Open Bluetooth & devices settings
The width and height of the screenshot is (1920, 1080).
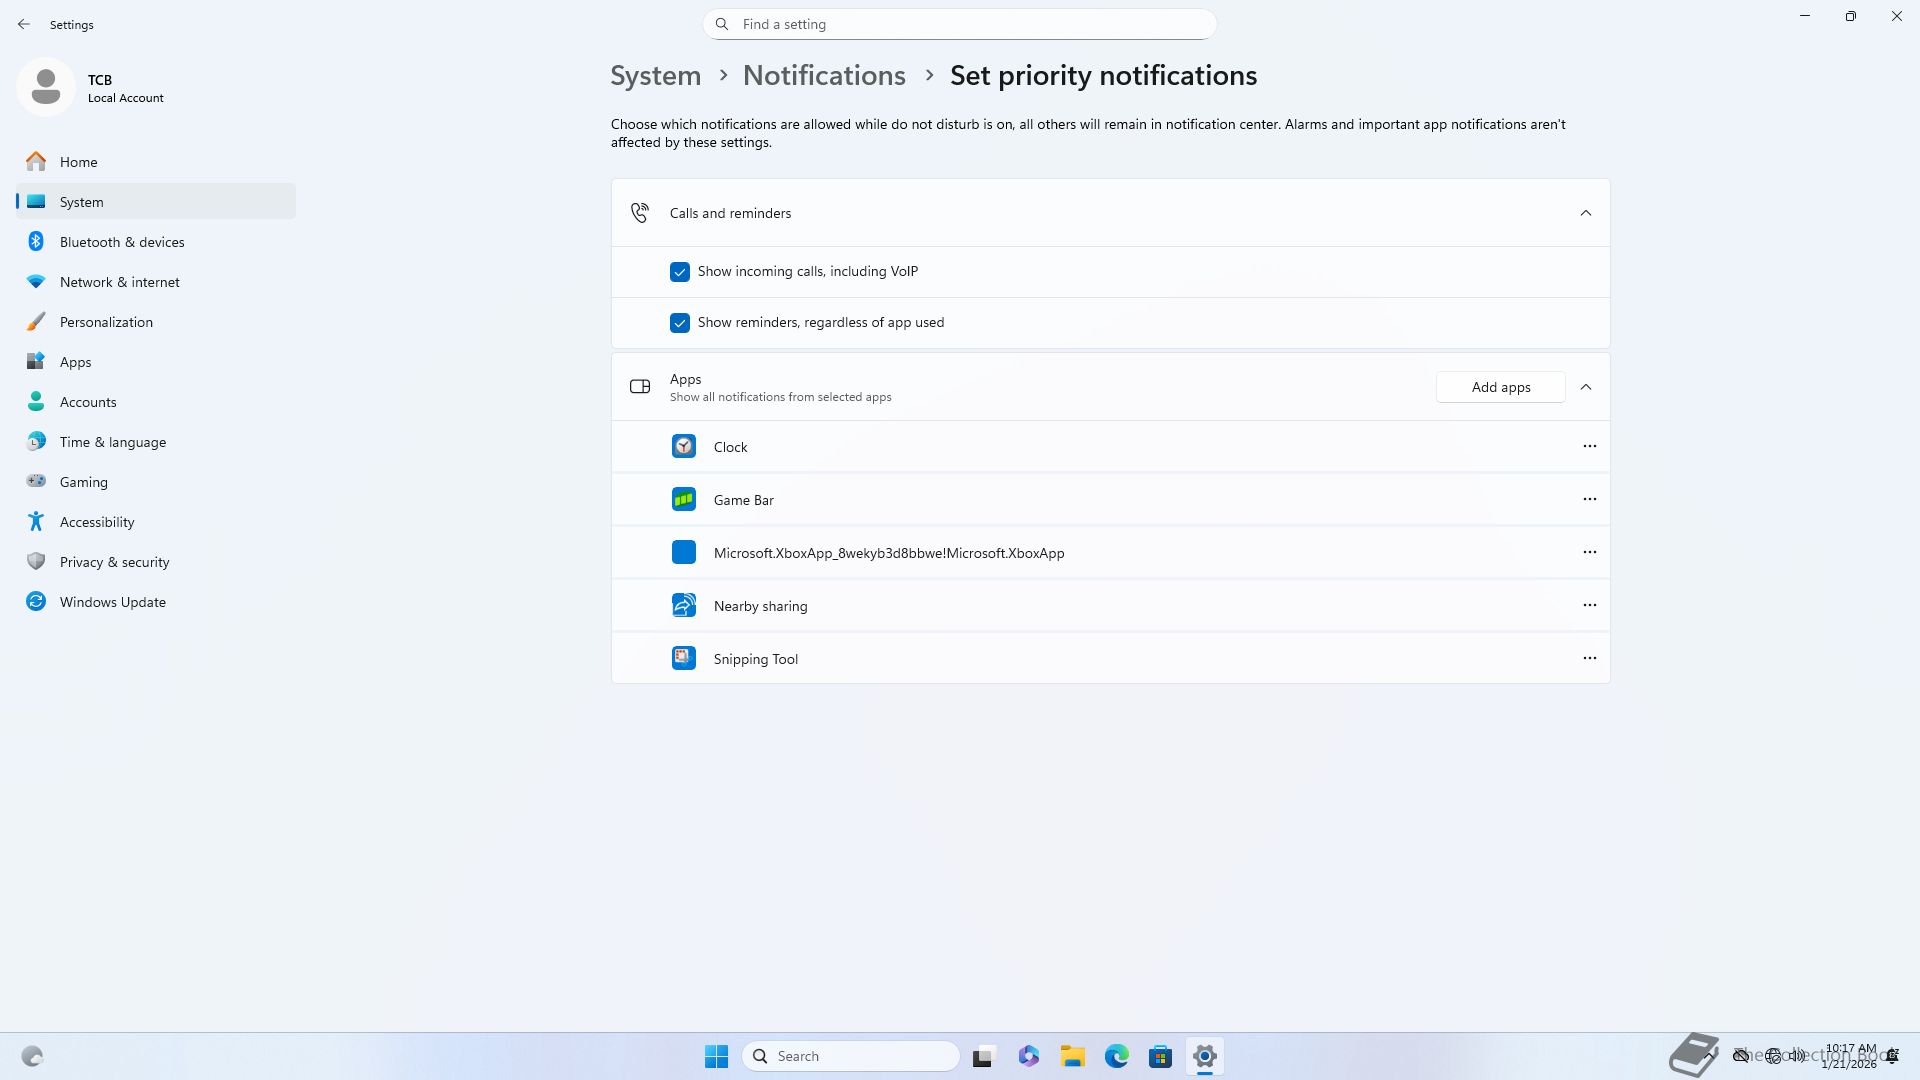click(x=122, y=242)
